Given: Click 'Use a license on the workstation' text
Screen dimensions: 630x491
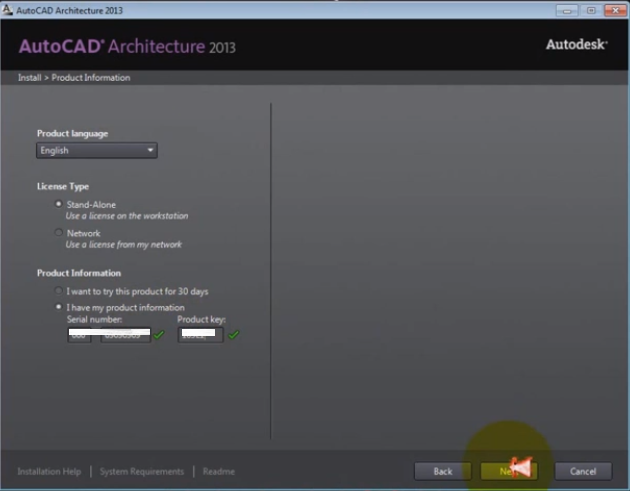Looking at the screenshot, I should click(x=127, y=216).
